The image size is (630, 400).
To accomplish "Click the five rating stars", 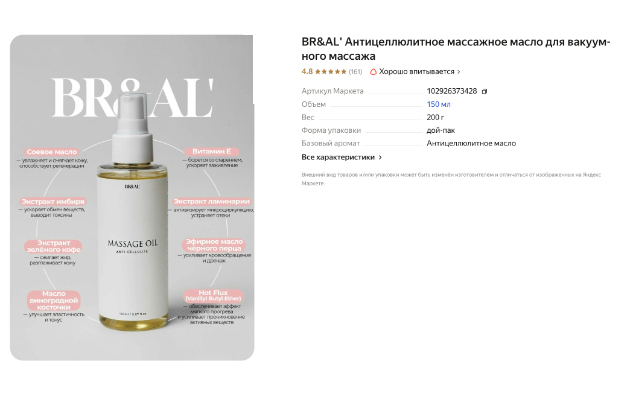I will pos(331,72).
